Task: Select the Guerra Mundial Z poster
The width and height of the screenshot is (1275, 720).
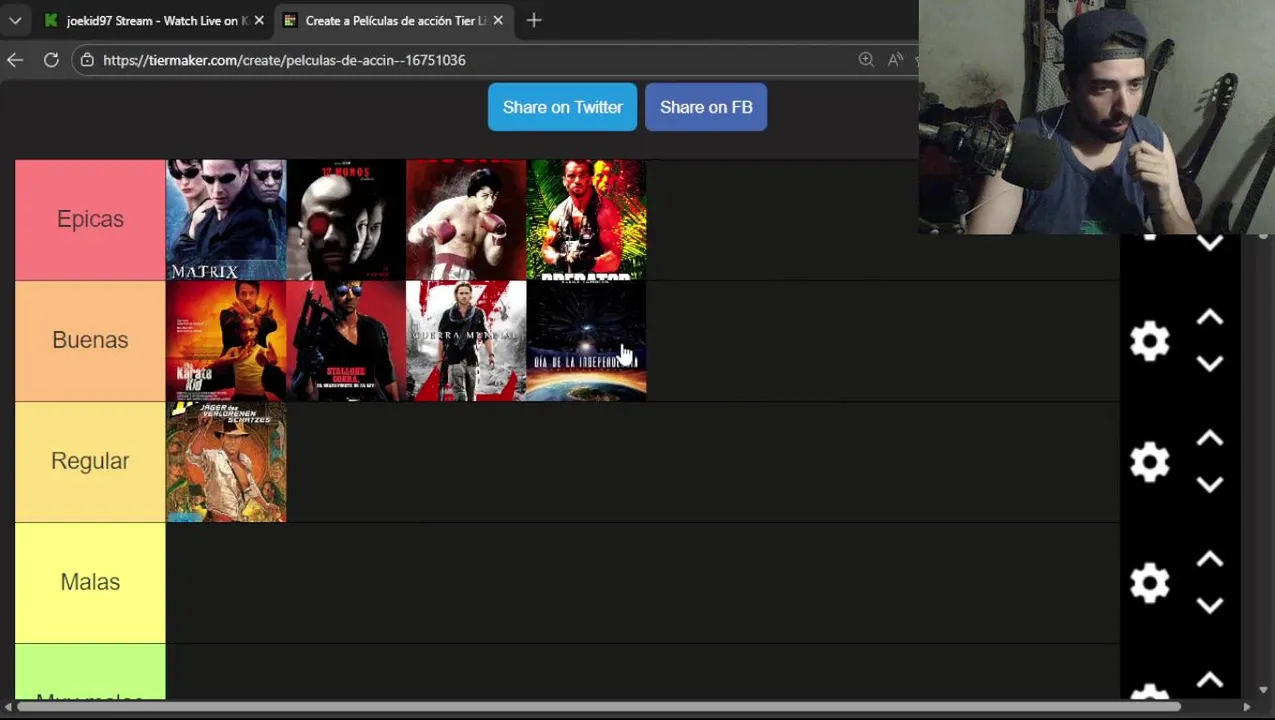Action: [466, 341]
